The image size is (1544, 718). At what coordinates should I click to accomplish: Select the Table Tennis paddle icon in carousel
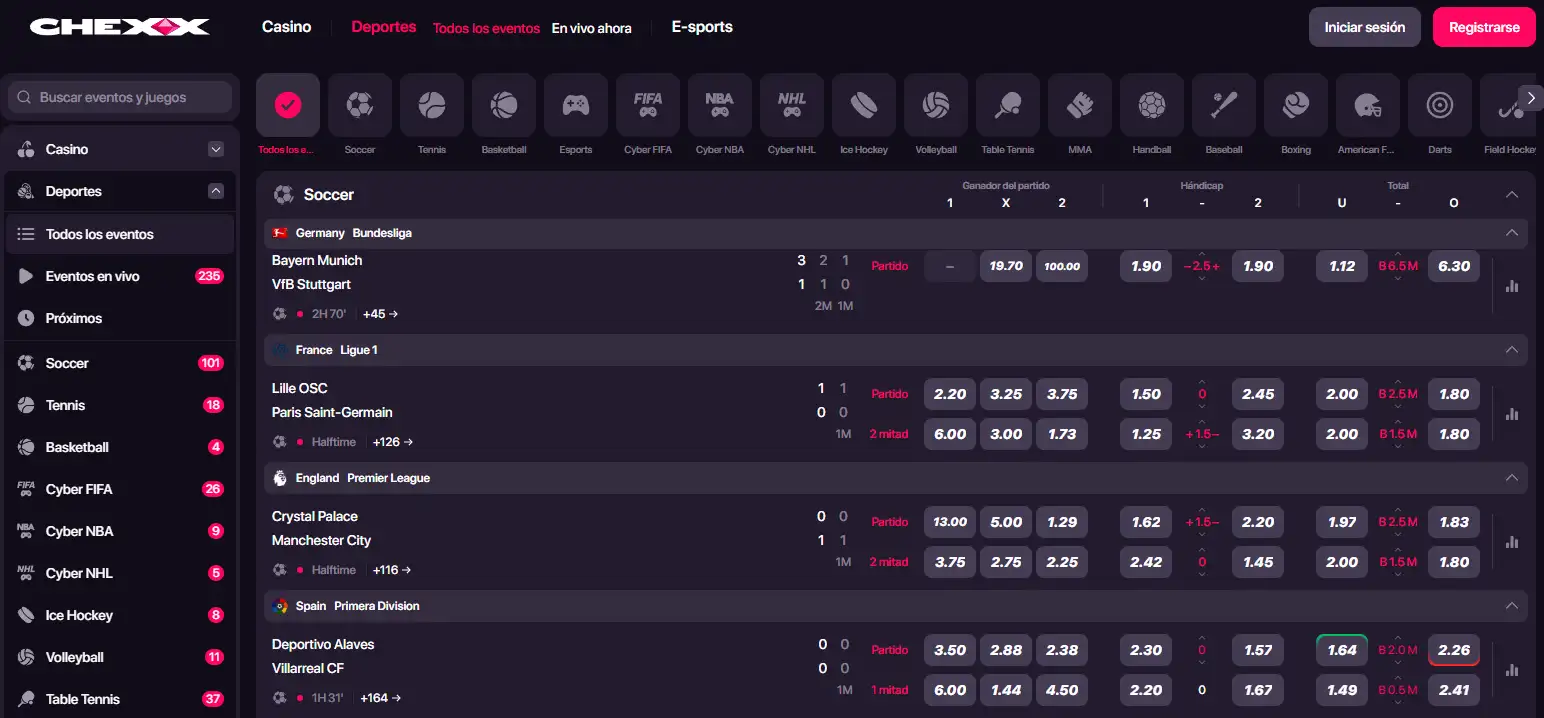(1008, 105)
